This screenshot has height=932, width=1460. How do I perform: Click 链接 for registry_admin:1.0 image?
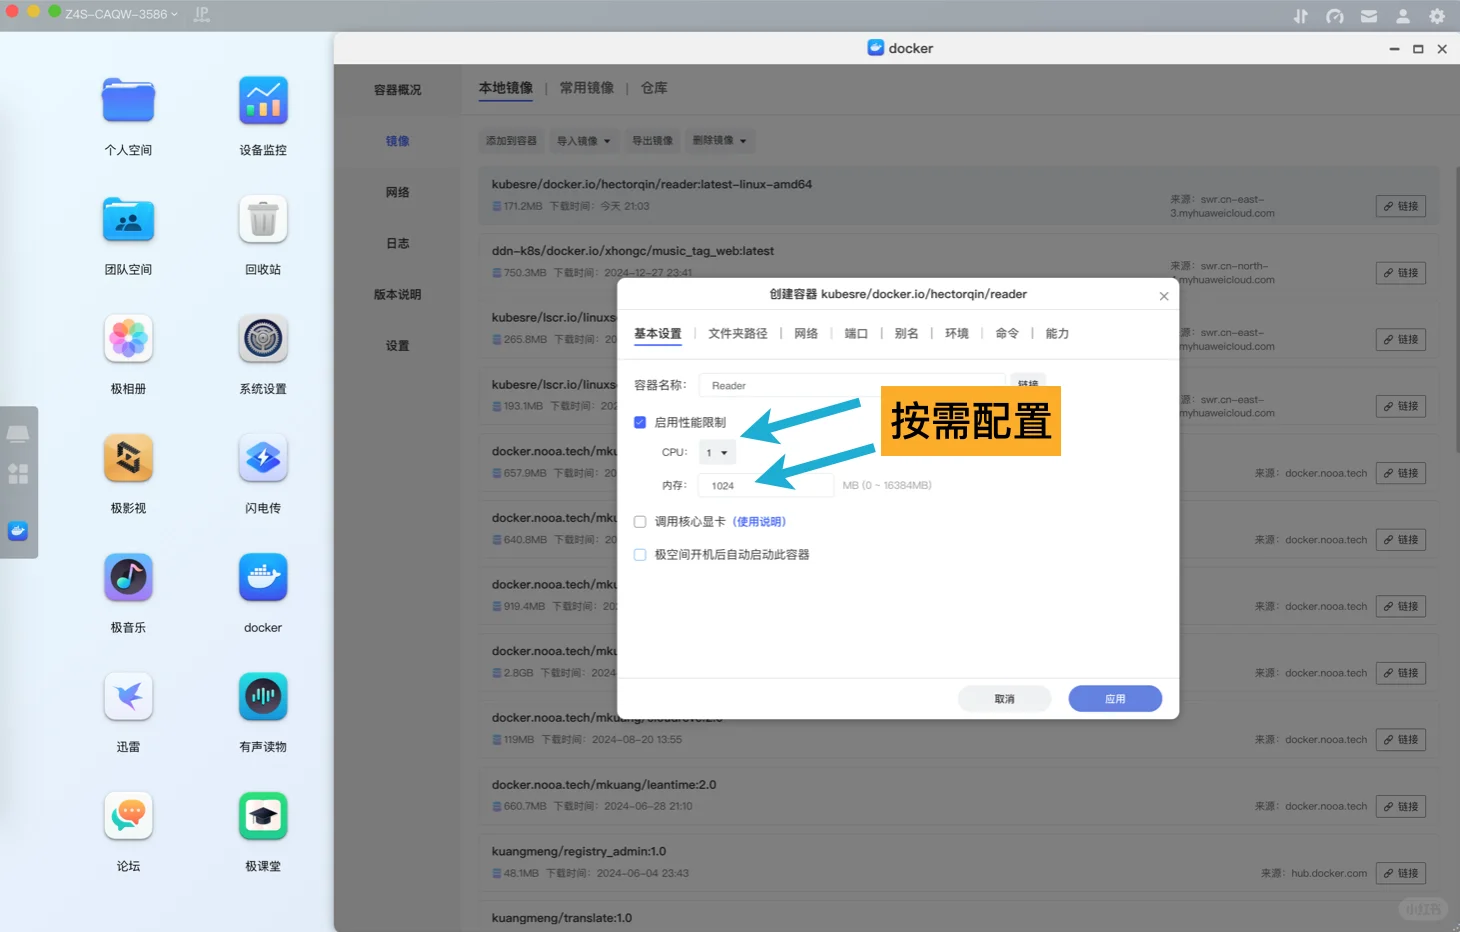1401,873
